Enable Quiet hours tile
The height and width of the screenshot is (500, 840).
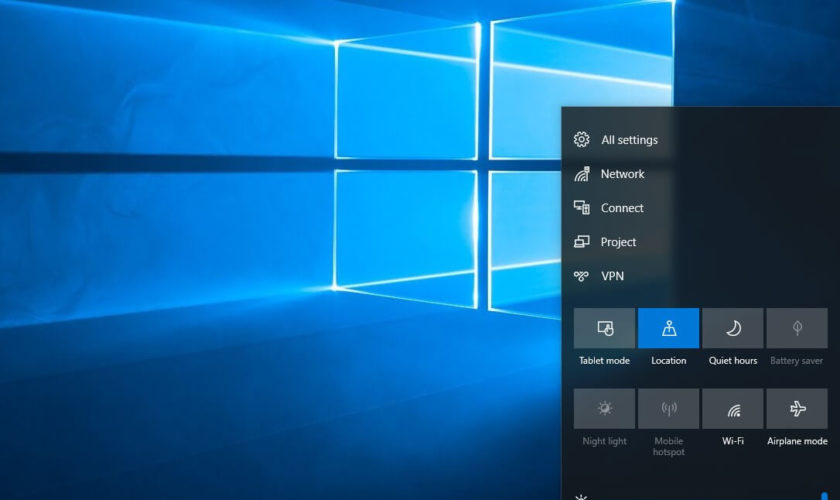tap(732, 328)
